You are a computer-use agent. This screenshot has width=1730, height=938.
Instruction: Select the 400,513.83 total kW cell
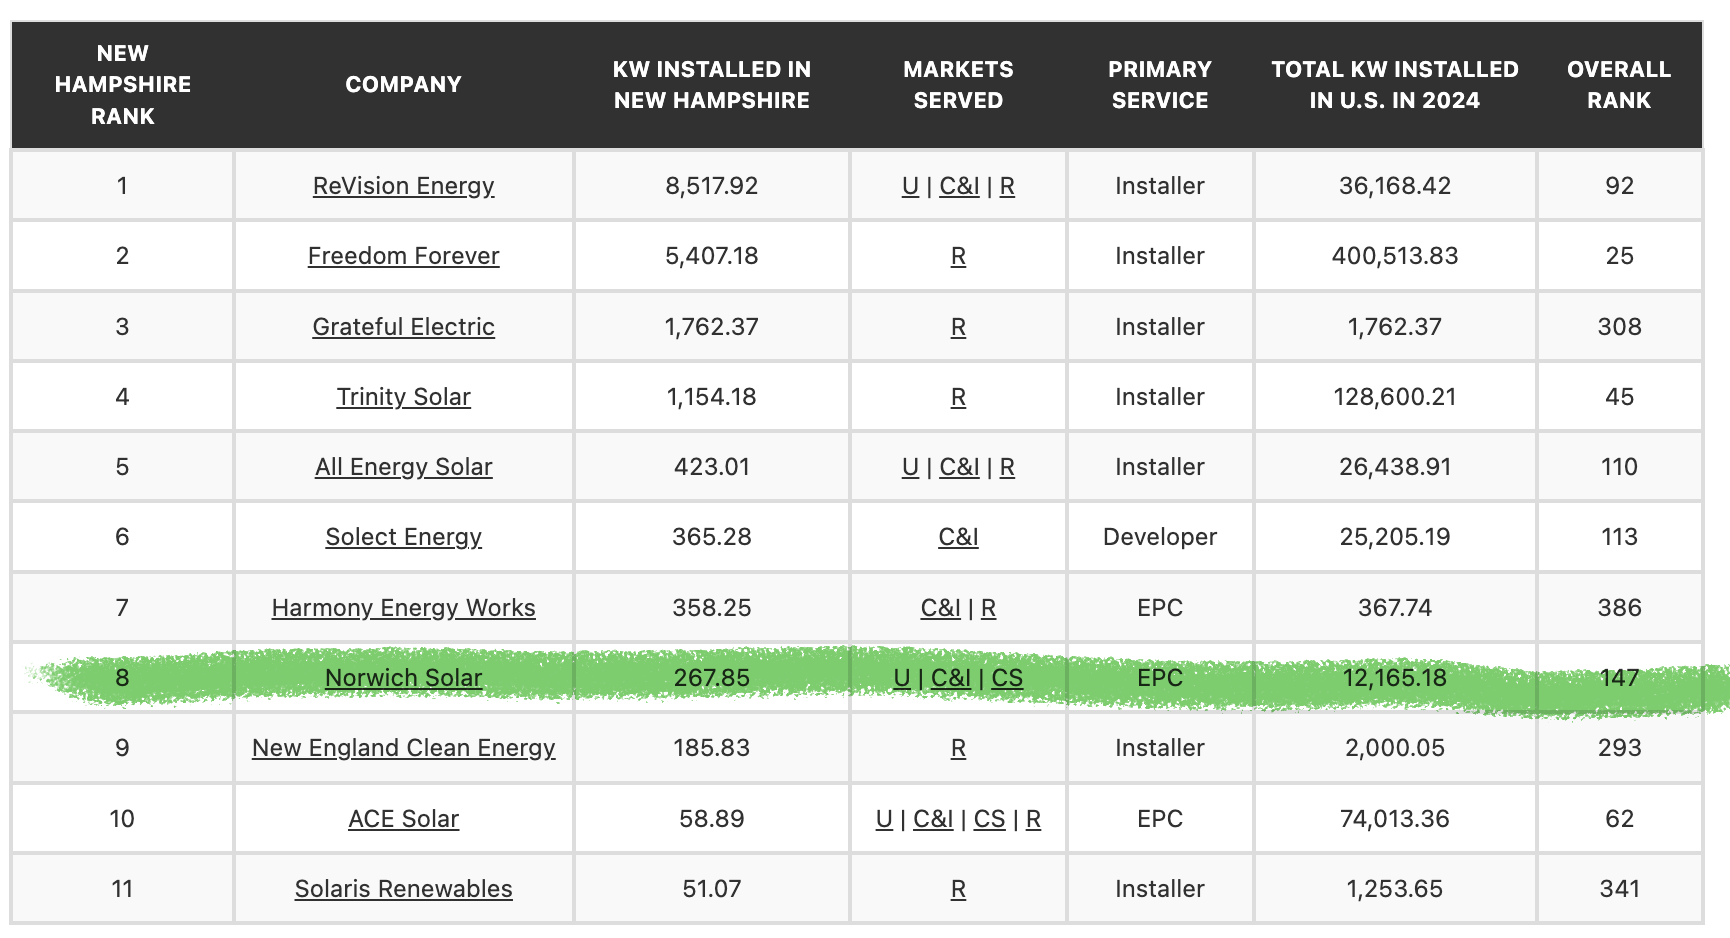pos(1395,256)
